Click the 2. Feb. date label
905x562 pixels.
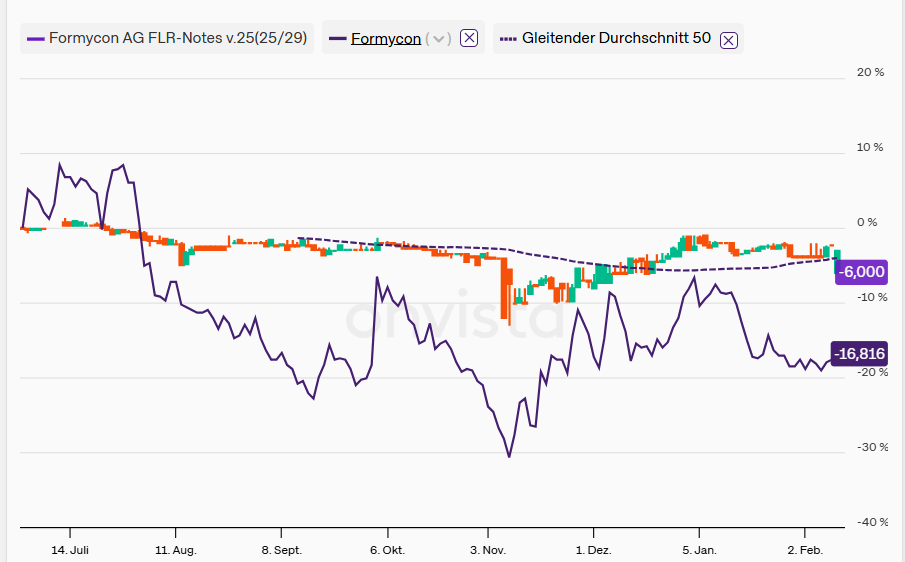[805, 550]
